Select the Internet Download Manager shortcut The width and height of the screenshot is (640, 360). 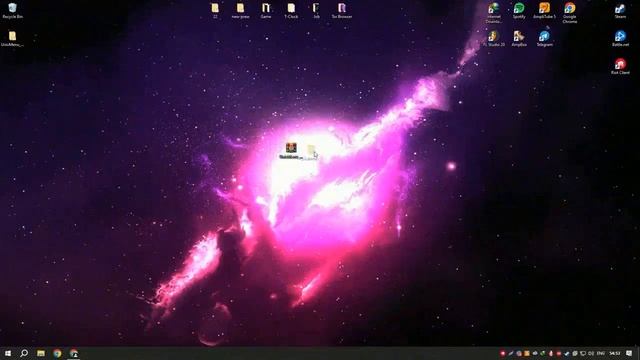point(494,13)
